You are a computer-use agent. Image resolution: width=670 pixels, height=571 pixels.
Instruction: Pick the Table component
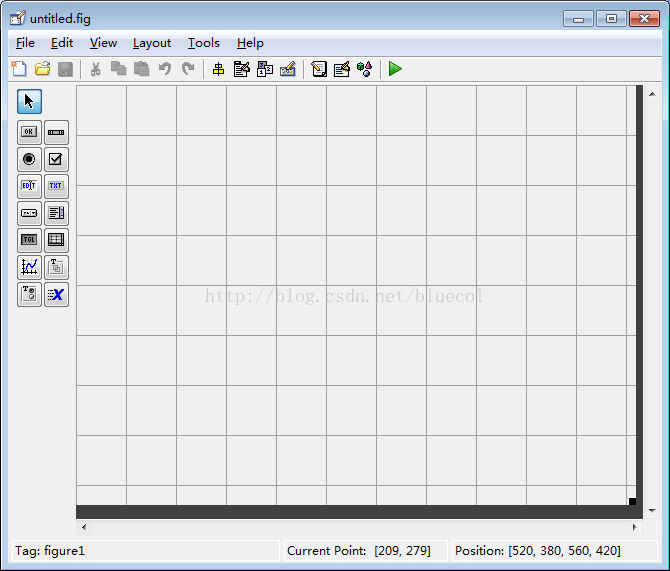pos(56,240)
